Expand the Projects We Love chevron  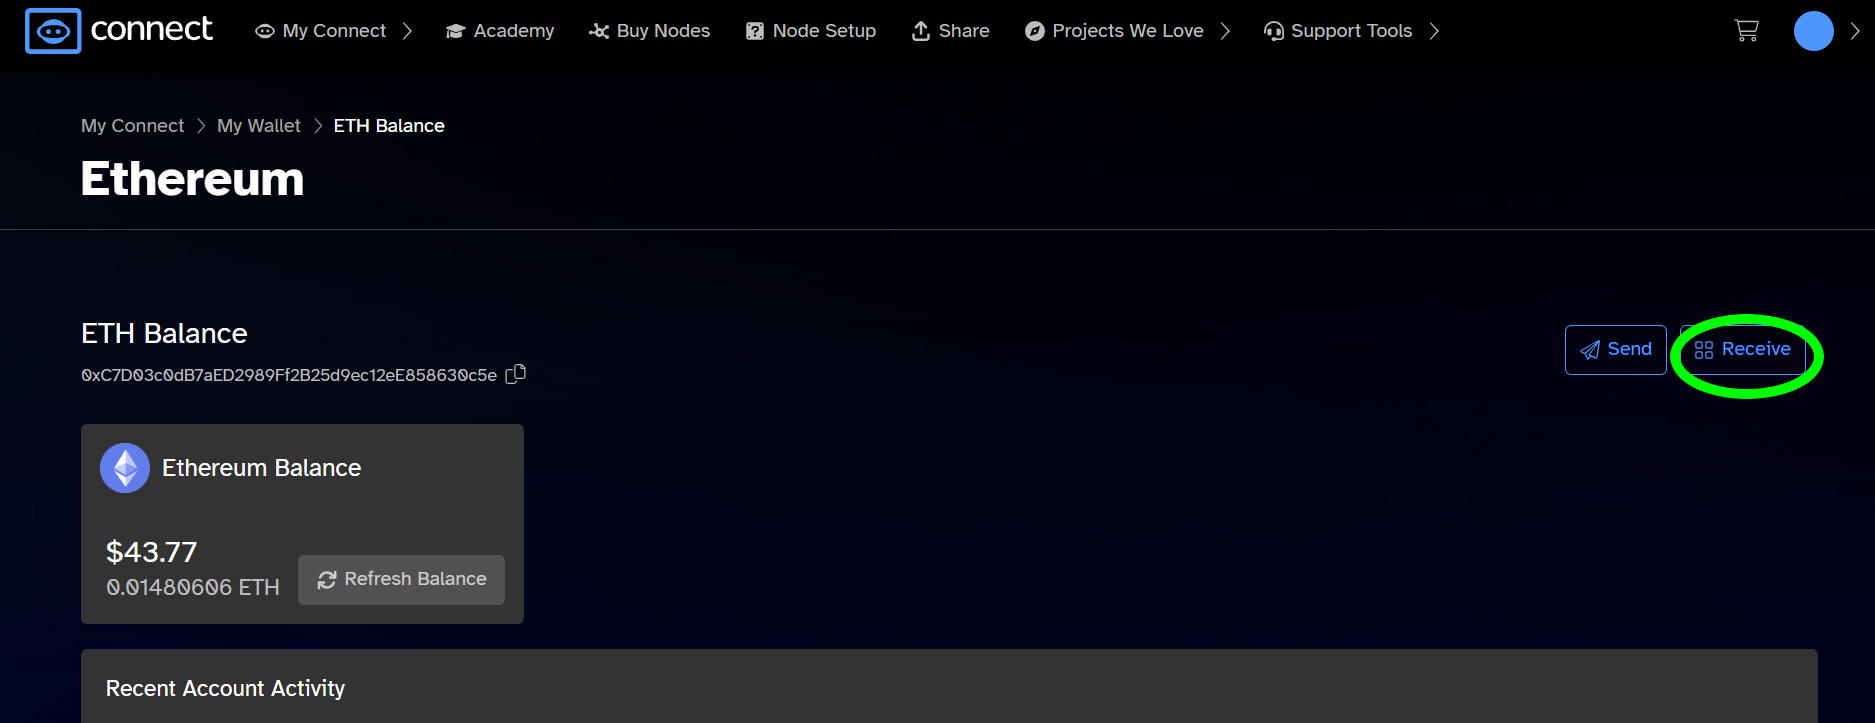click(x=1225, y=31)
